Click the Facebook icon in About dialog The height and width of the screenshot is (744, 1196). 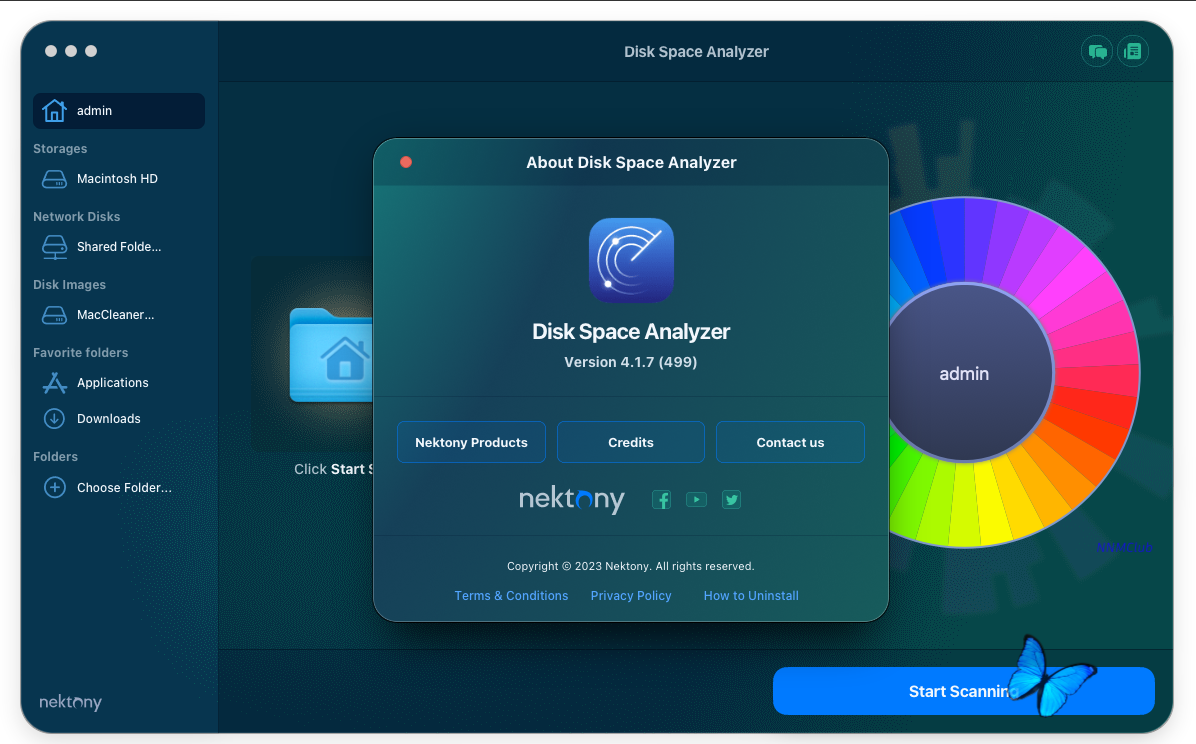(x=661, y=499)
